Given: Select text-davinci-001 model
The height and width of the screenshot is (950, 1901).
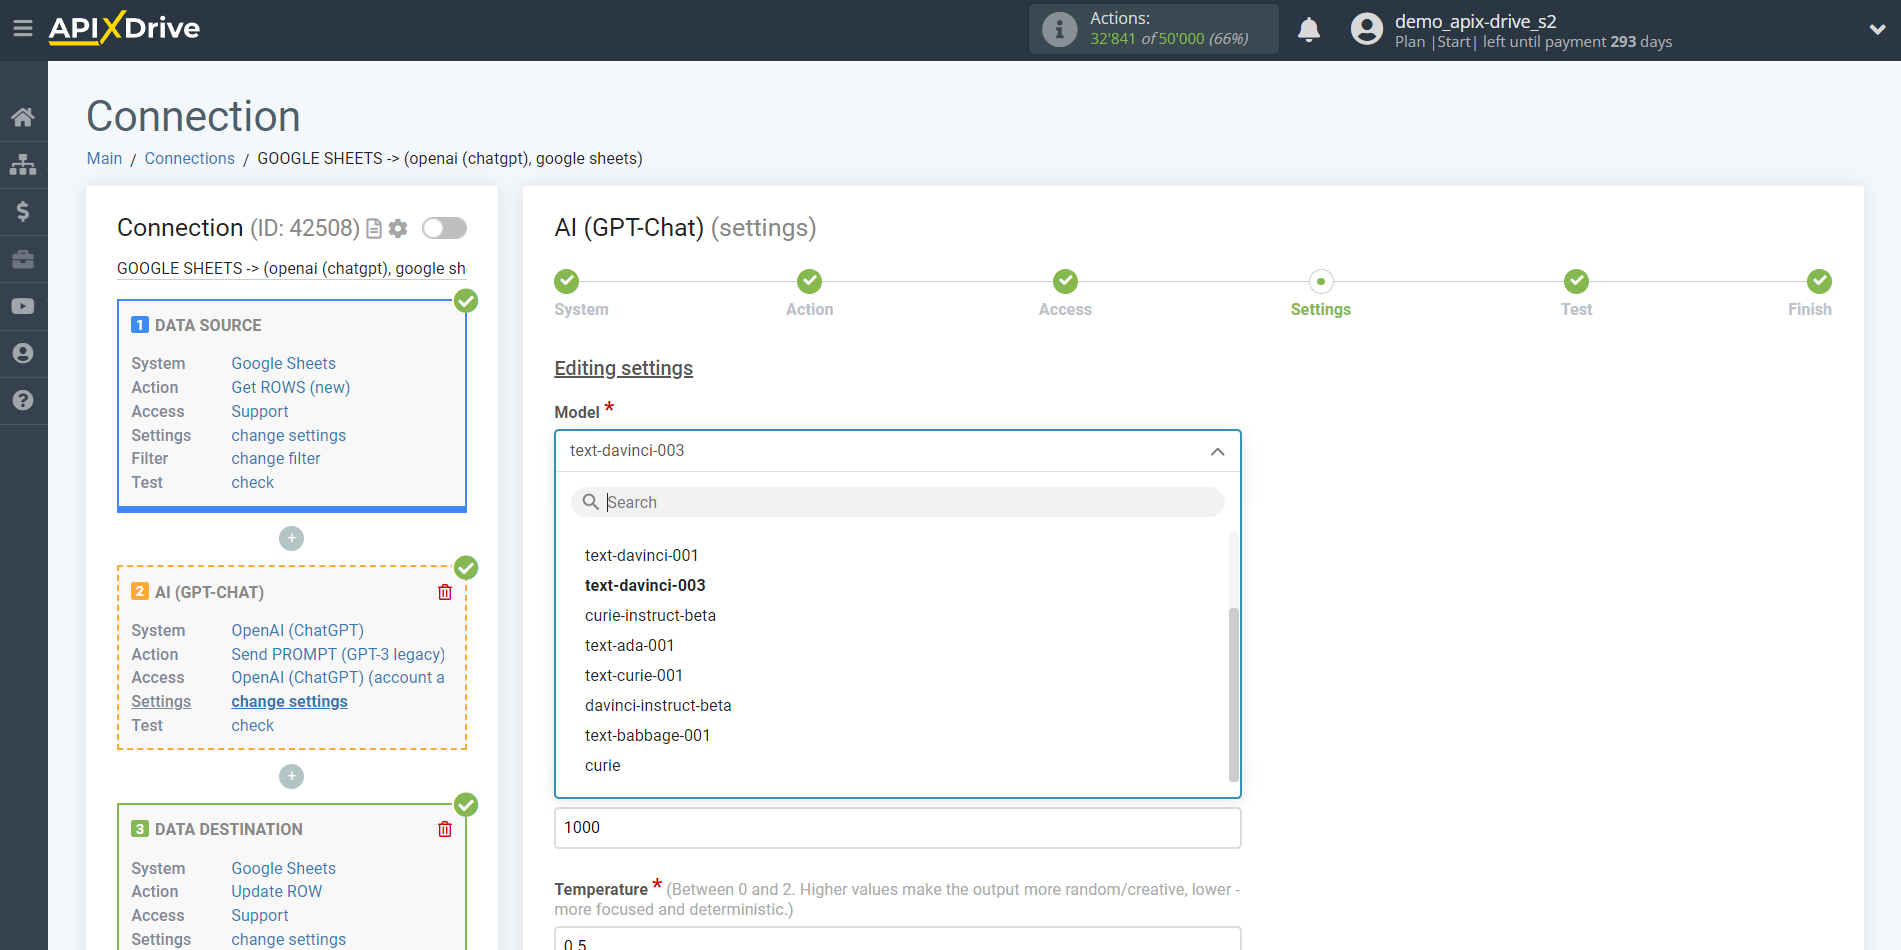Looking at the screenshot, I should (x=642, y=555).
